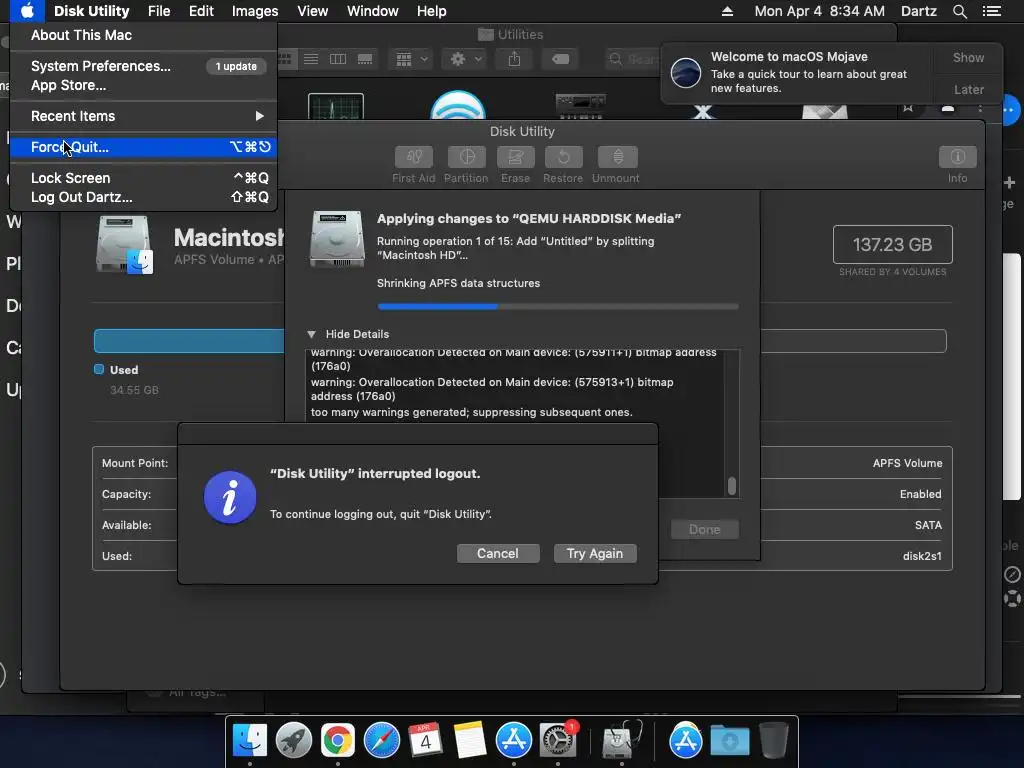
Task: Open Finder action gear dropdown
Action: (x=466, y=59)
